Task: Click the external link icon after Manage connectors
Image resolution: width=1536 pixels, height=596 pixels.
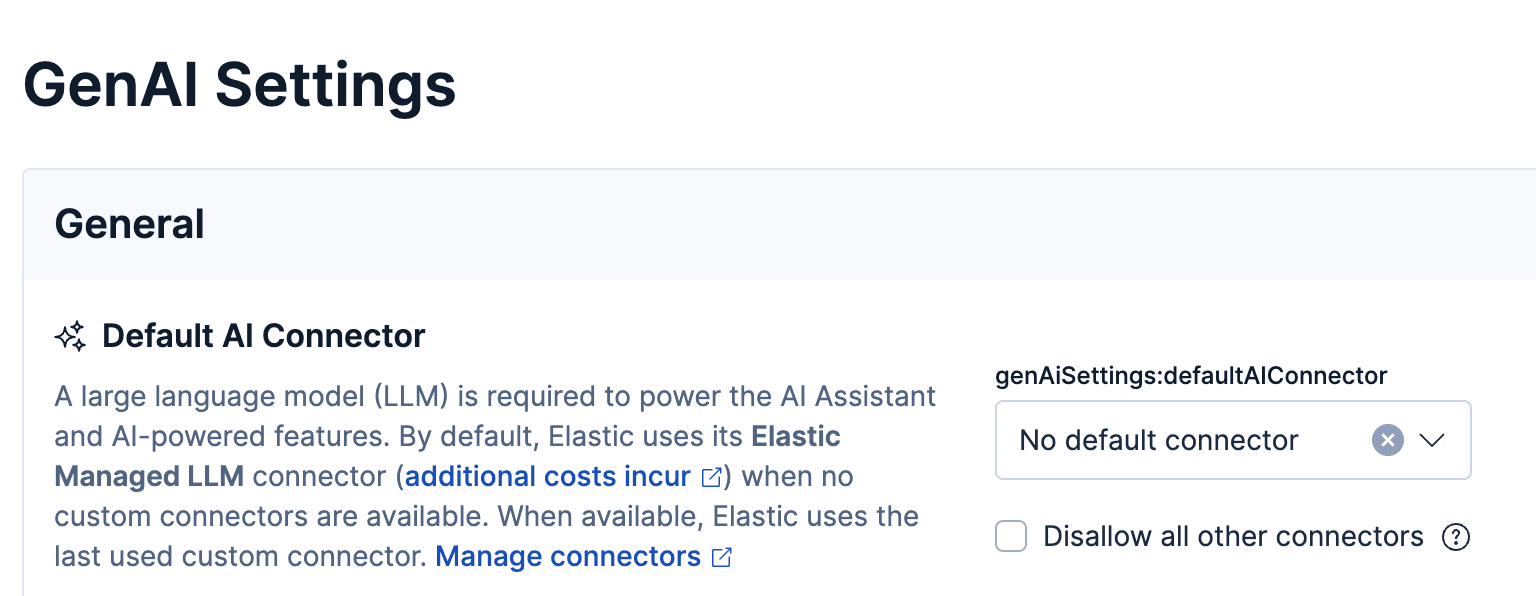Action: [x=721, y=557]
